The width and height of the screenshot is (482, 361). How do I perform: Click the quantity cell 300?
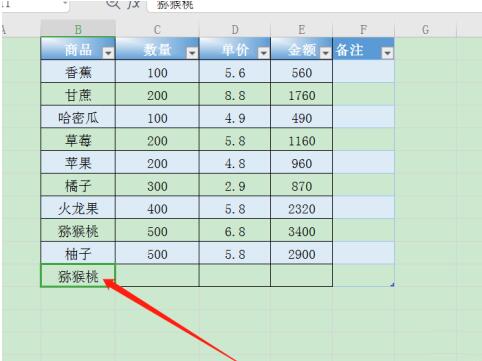(x=157, y=186)
